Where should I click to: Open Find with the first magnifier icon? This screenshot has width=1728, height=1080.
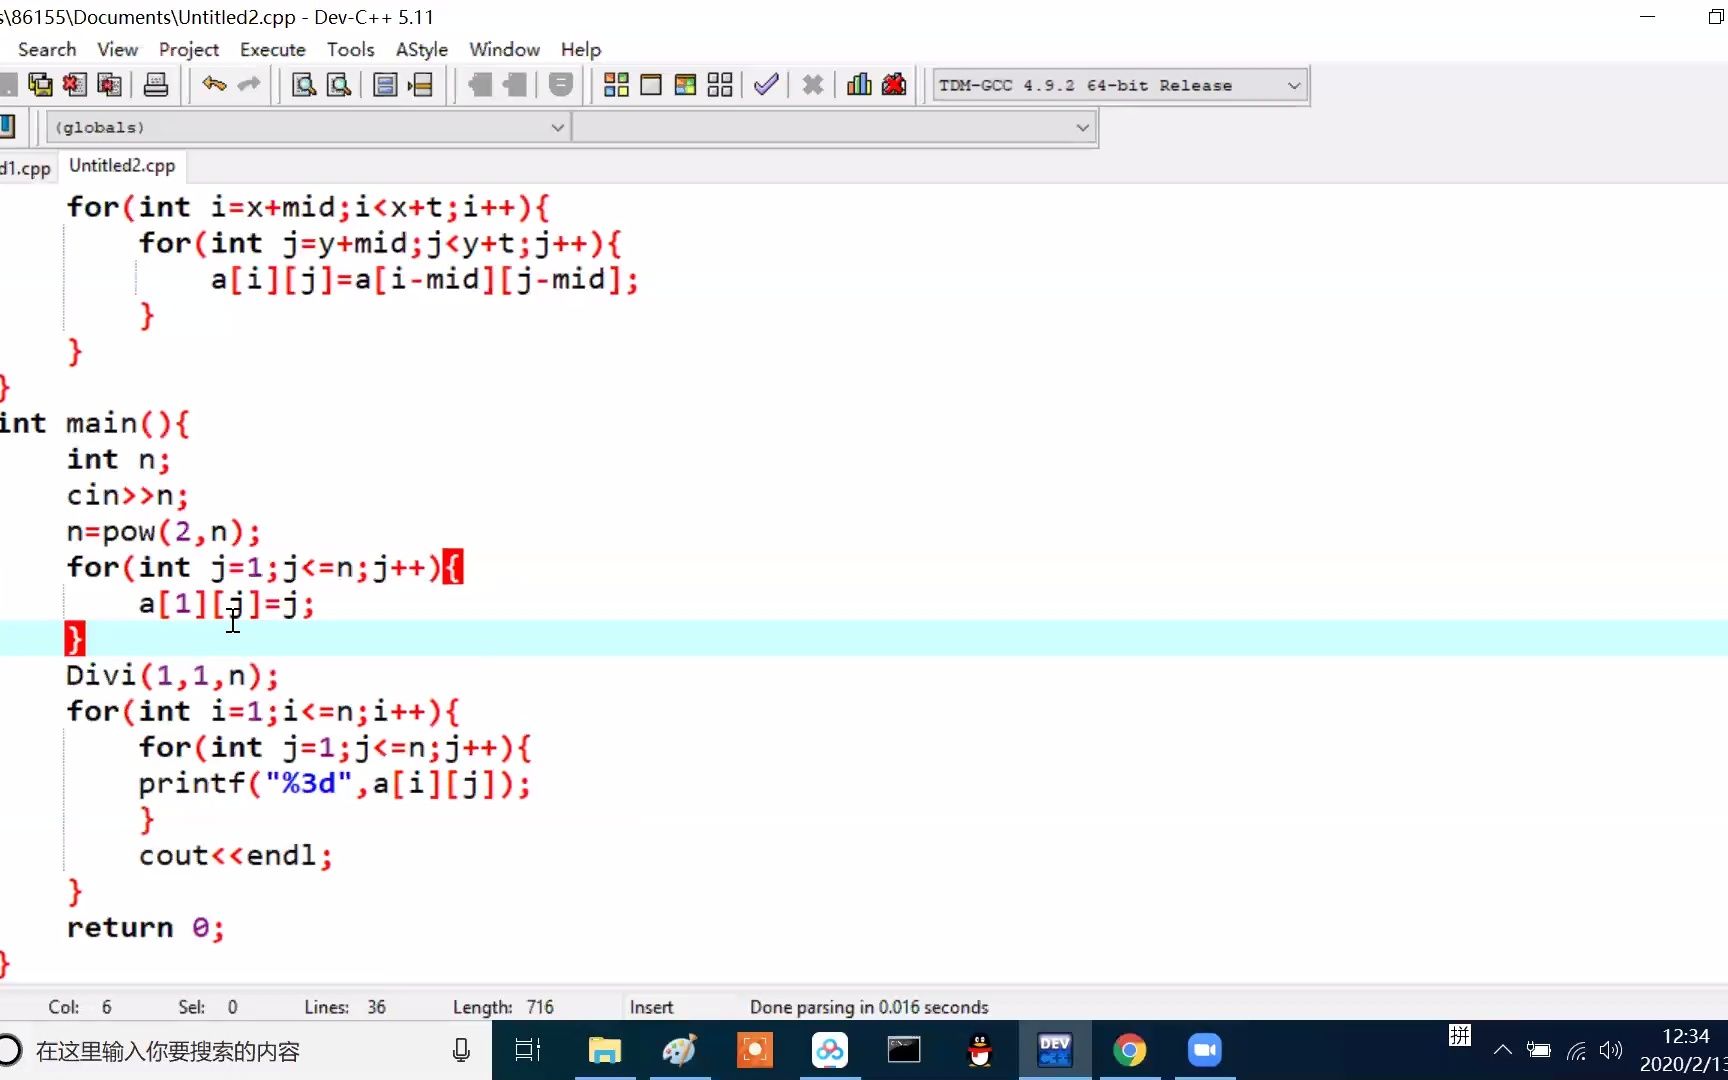pos(304,85)
